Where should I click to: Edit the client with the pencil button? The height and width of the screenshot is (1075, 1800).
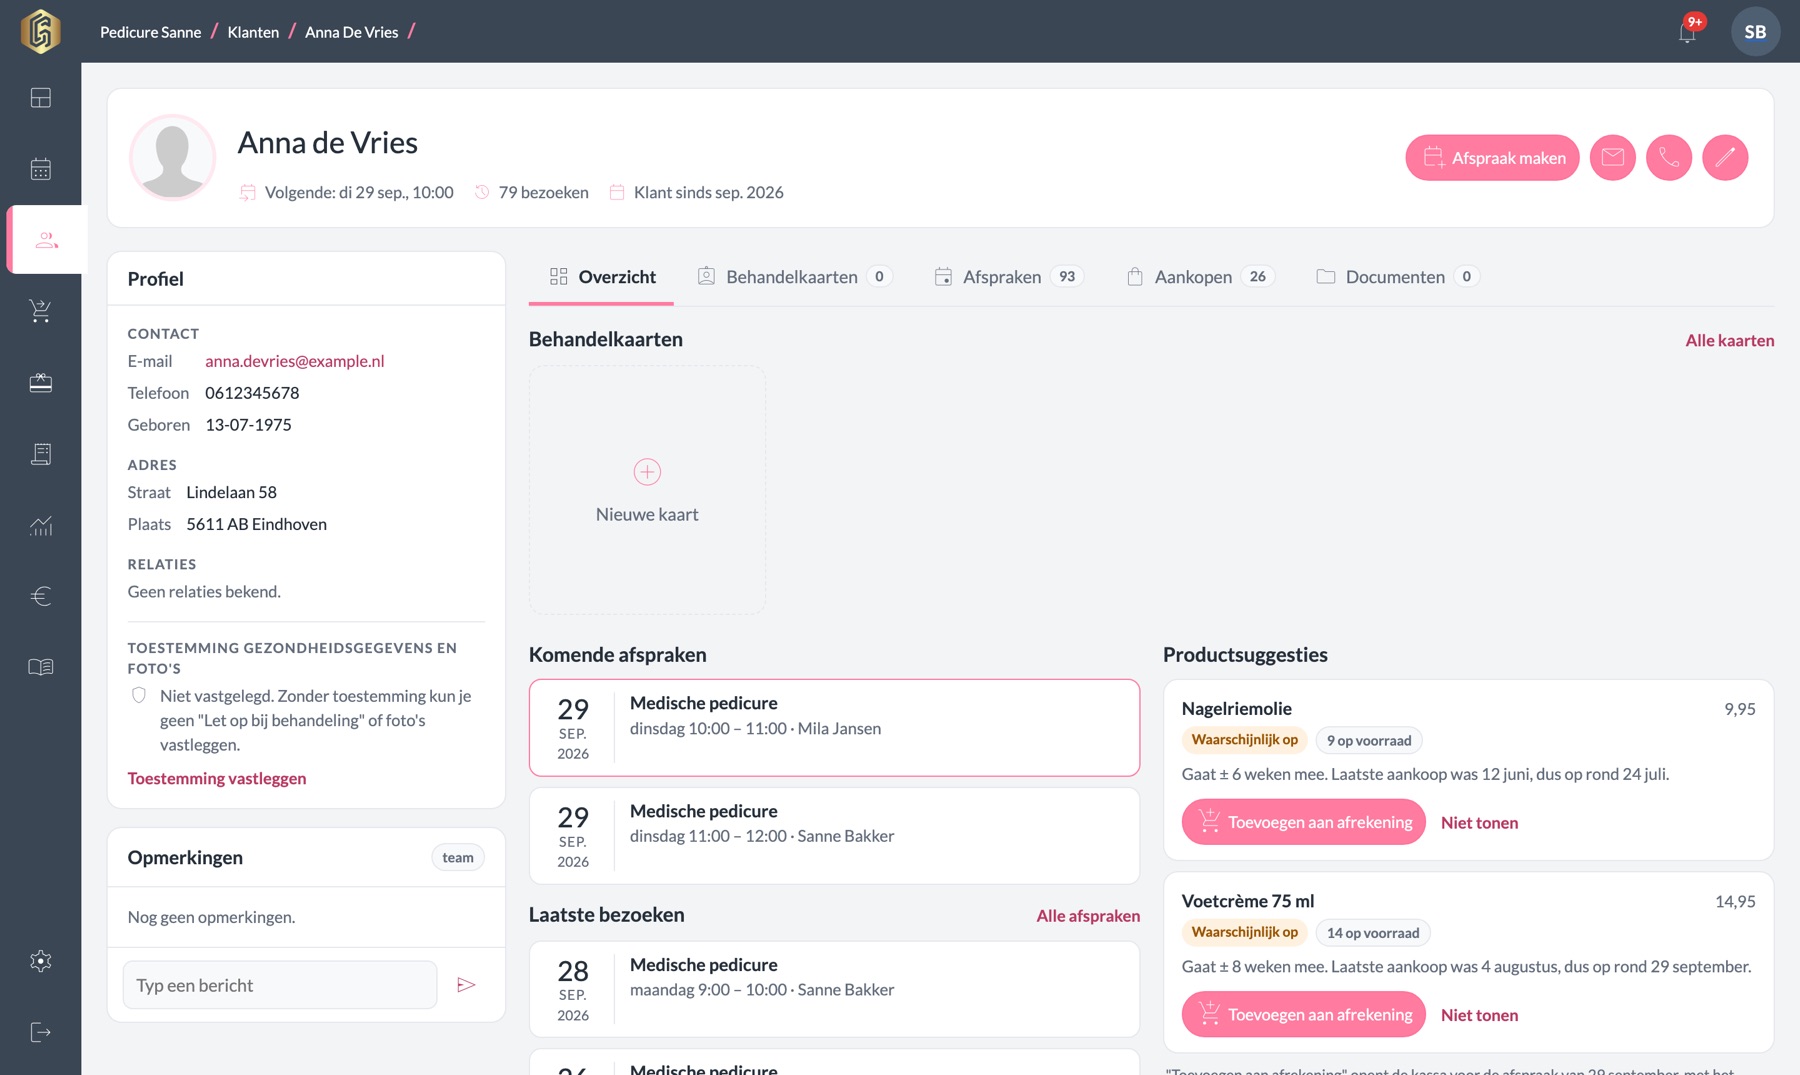1725,158
